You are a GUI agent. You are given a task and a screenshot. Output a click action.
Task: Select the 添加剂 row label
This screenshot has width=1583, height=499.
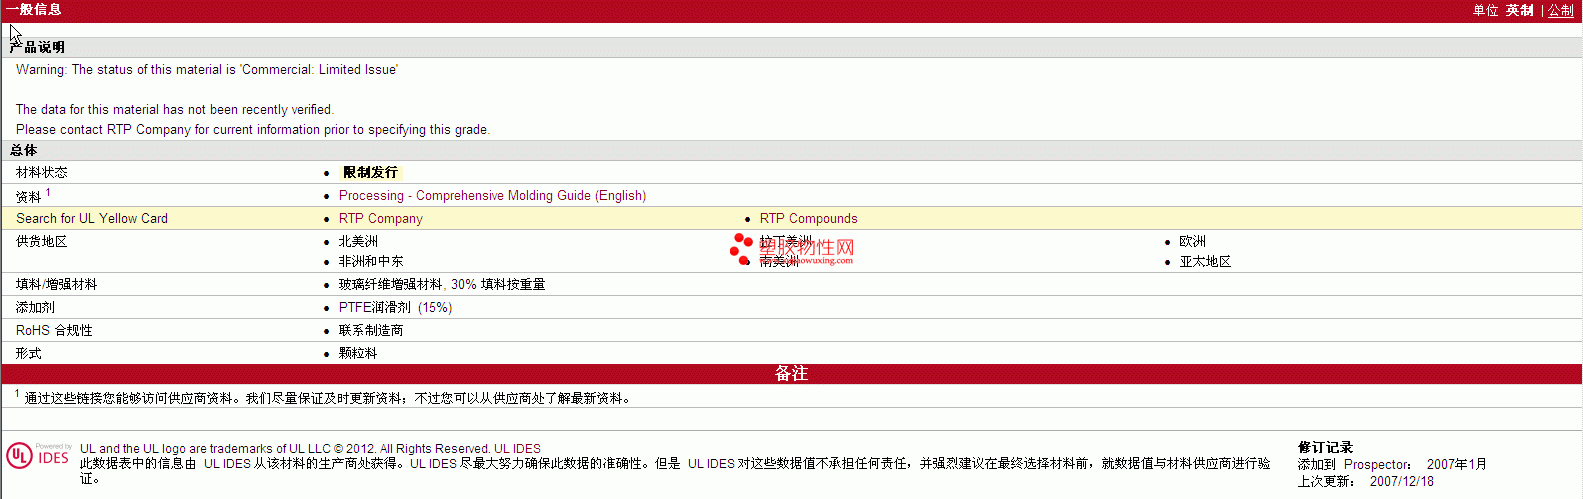click(36, 308)
